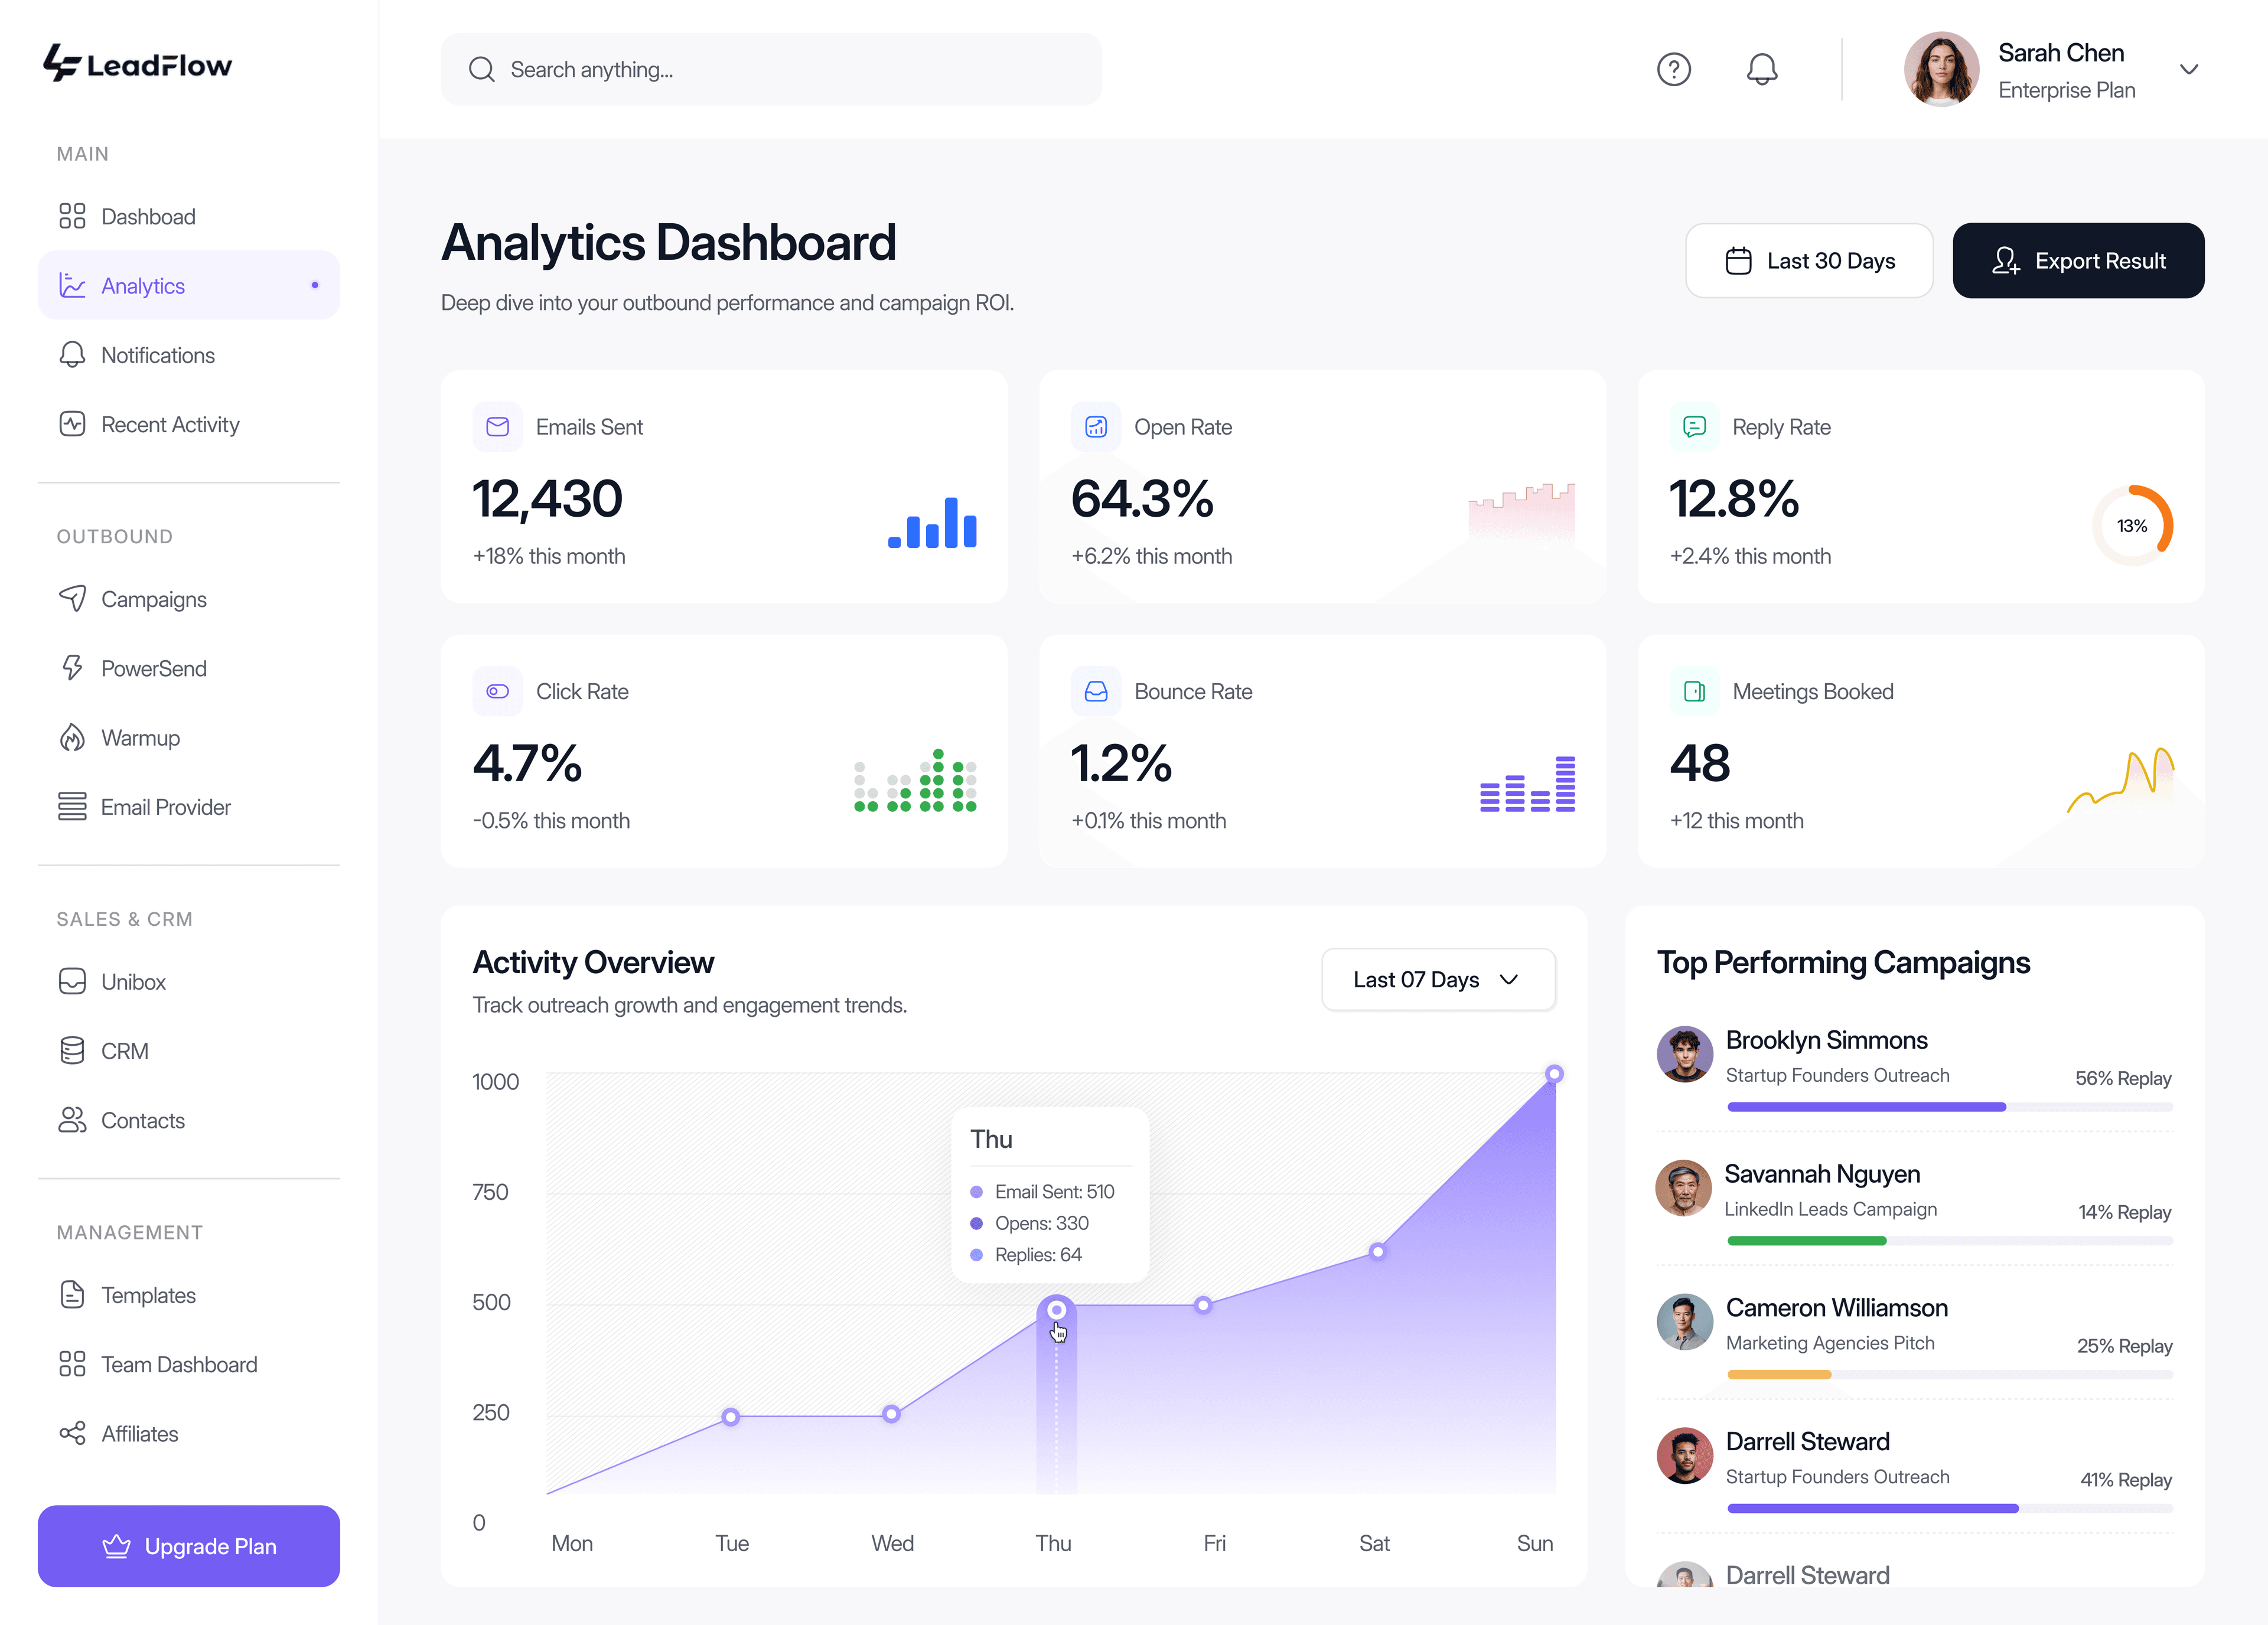Screen dimensions: 2268x1625
Task: Open the Campaigns section in the sidebar
Action: point(154,599)
